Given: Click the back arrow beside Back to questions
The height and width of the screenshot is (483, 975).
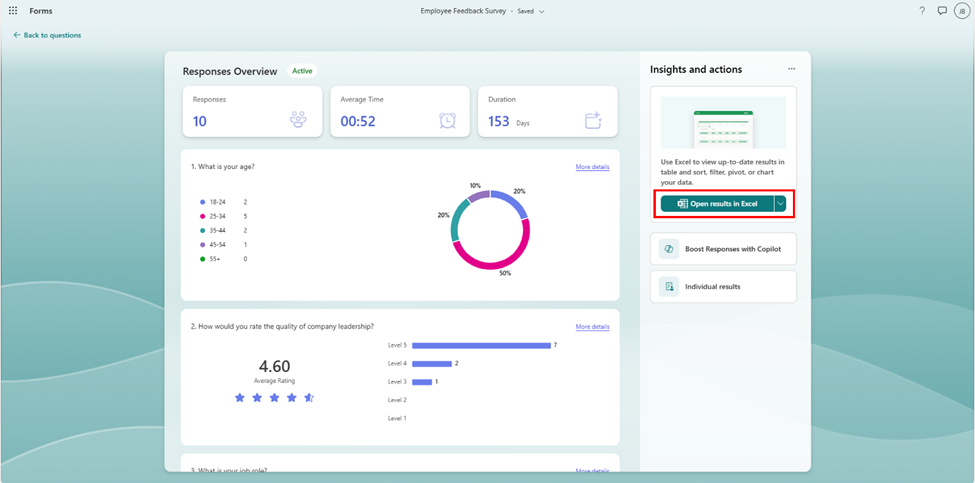Looking at the screenshot, I should (17, 35).
